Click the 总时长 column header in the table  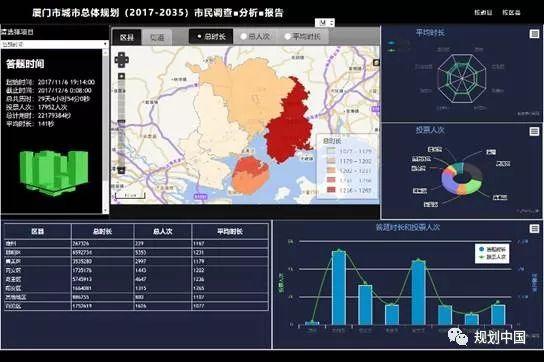(102, 231)
